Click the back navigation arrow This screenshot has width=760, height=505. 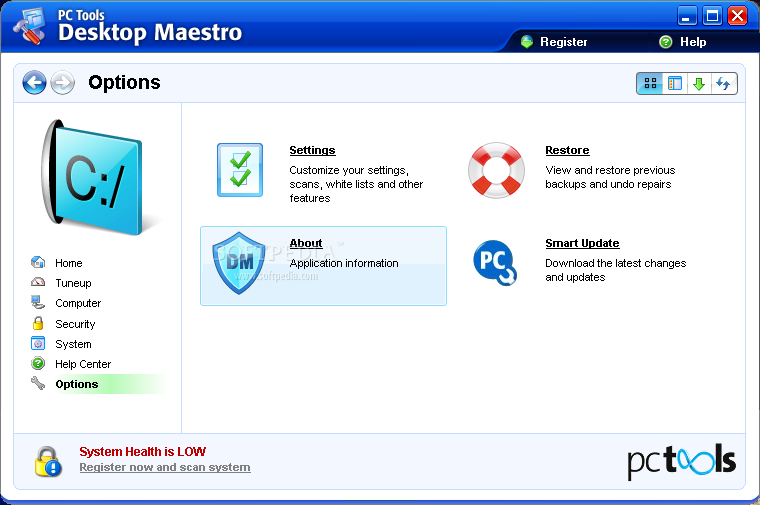click(x=34, y=83)
